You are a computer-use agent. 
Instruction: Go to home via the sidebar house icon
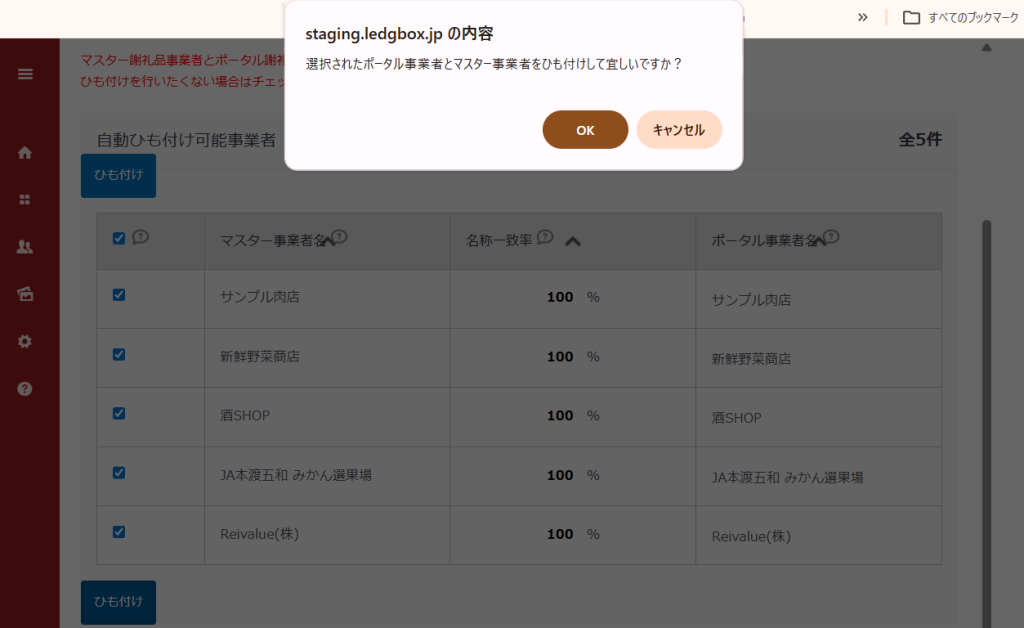click(25, 153)
